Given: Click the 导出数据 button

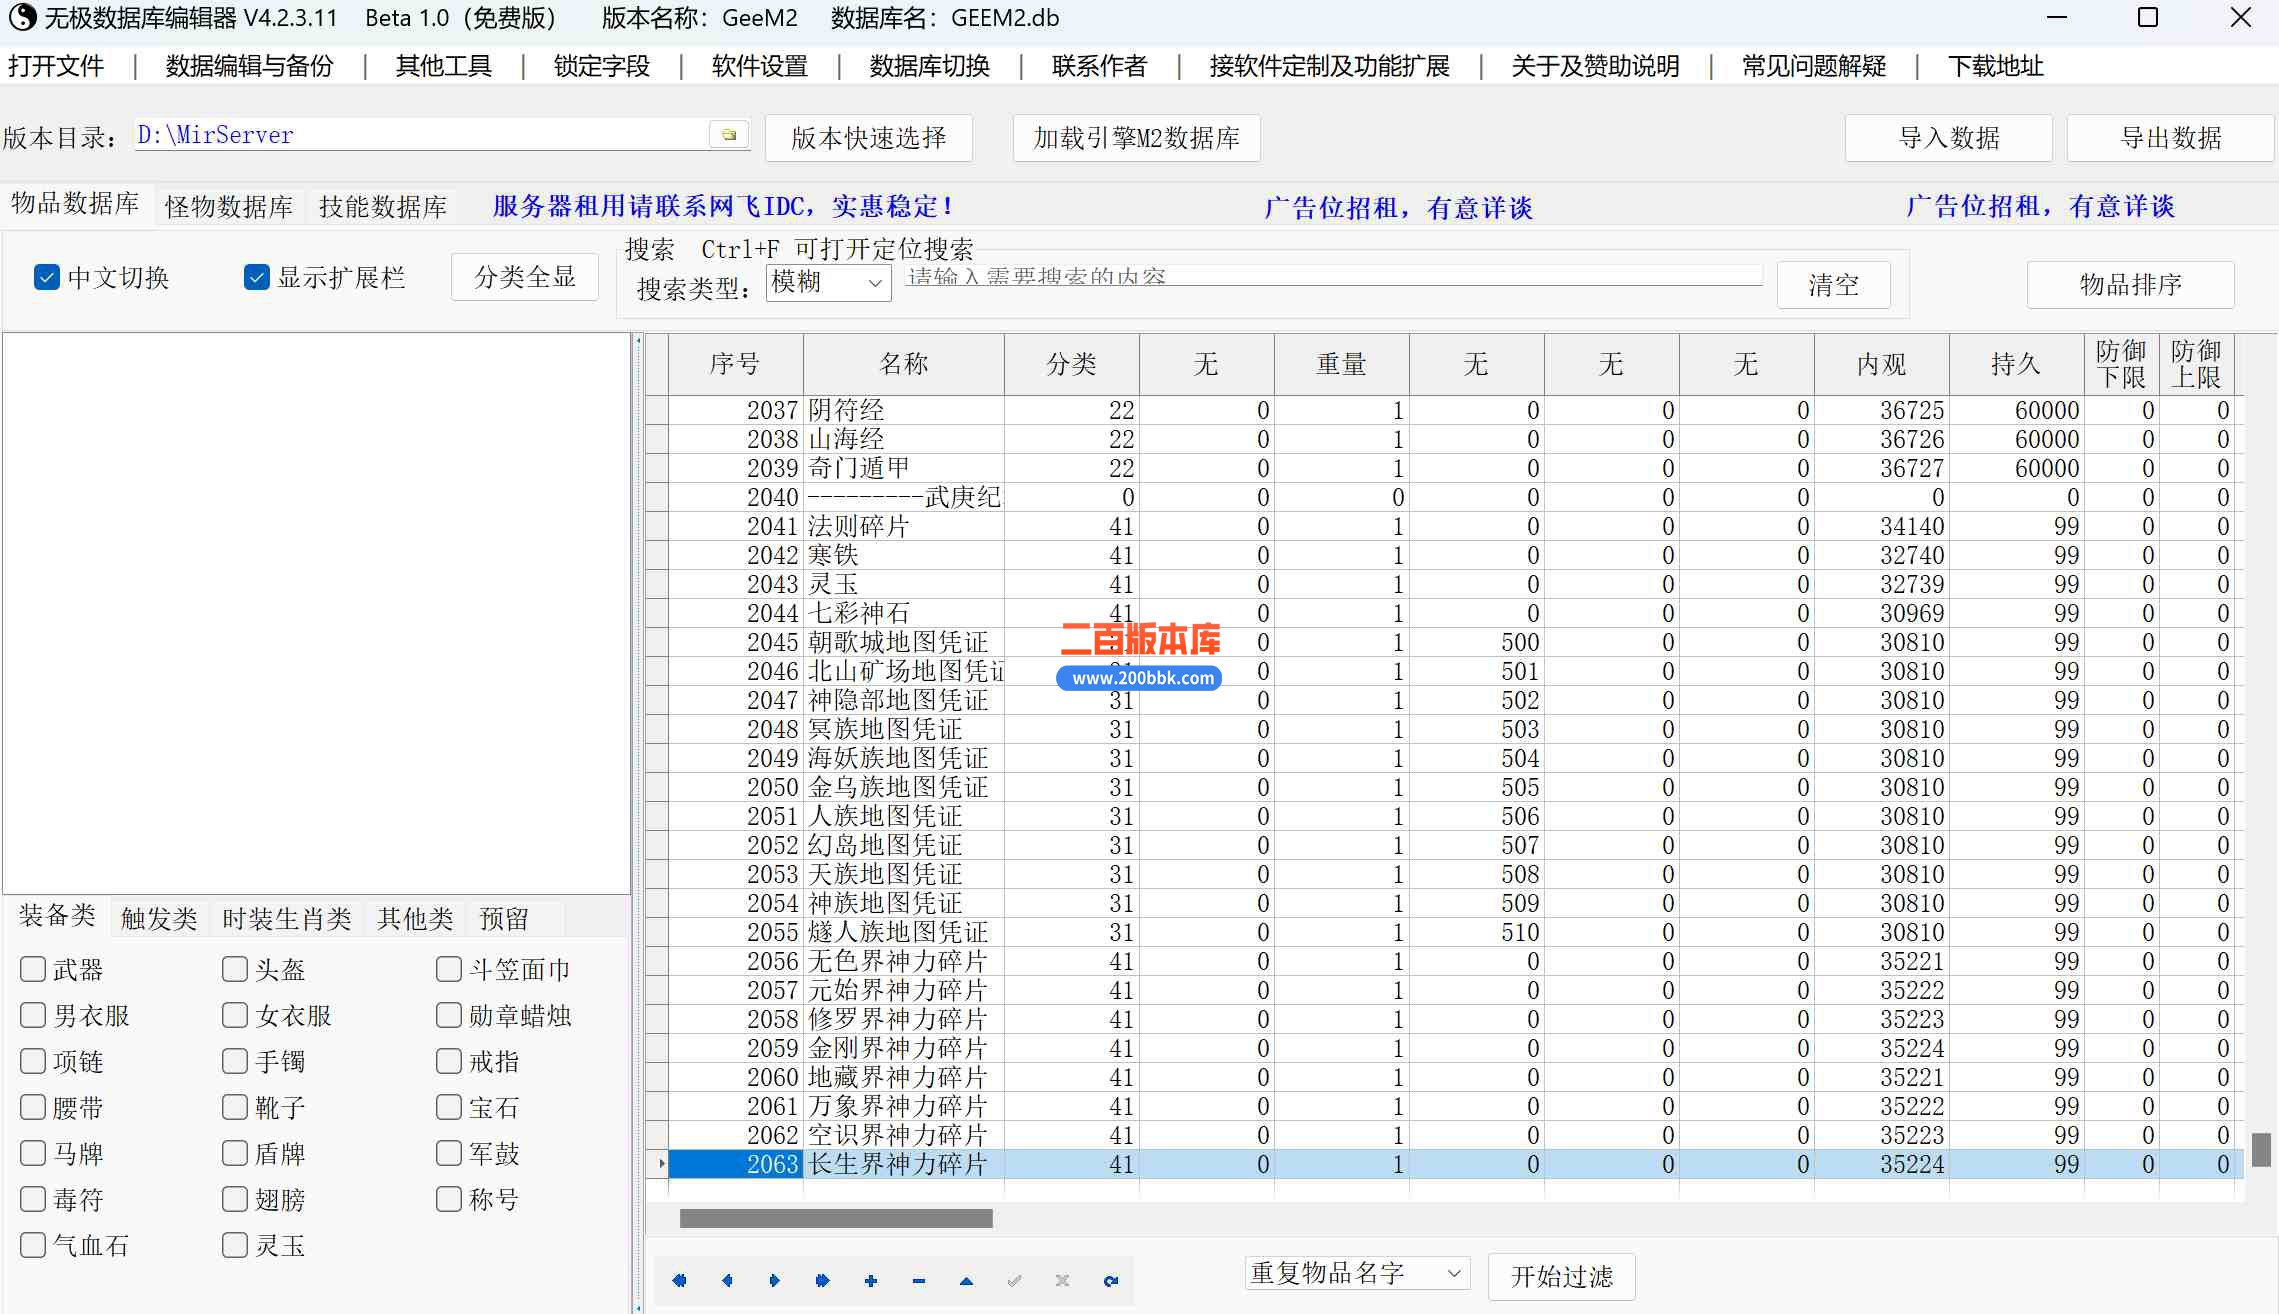Looking at the screenshot, I should [x=2171, y=138].
